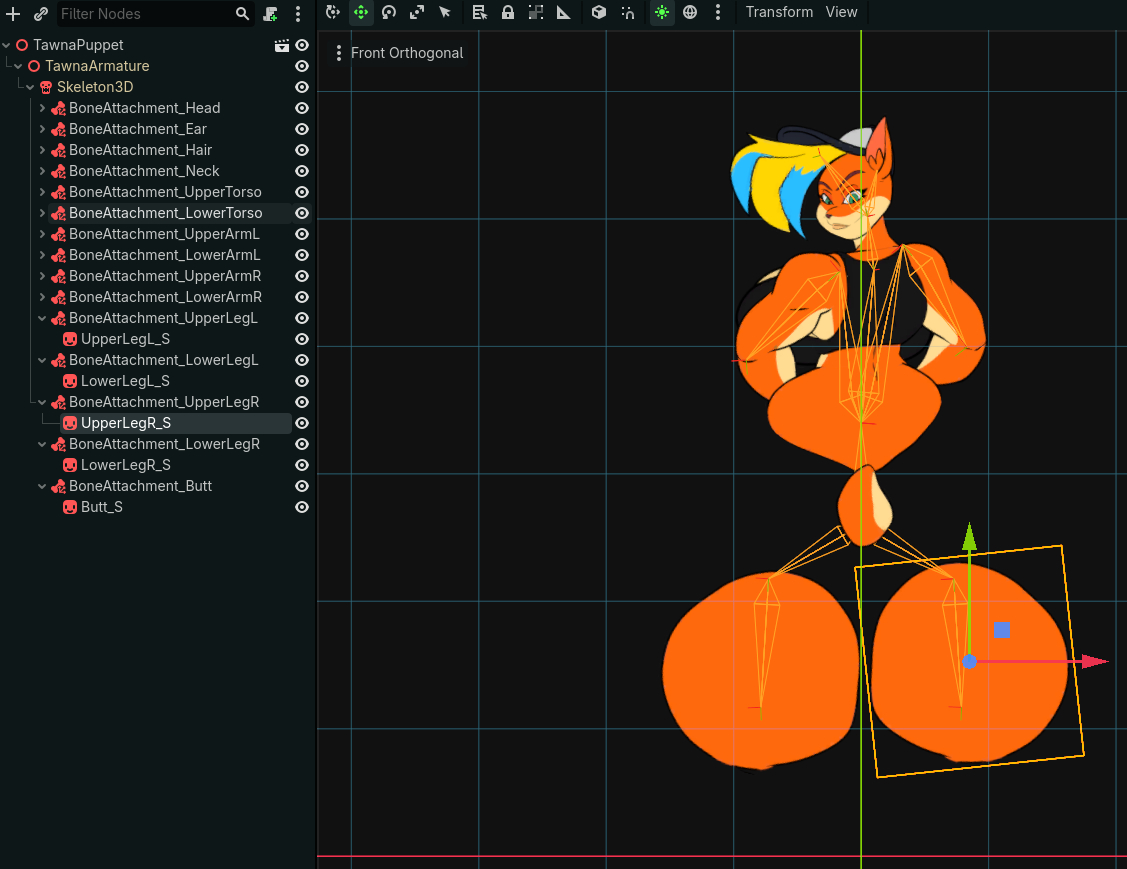Click the Attach Script icon

coord(271,14)
